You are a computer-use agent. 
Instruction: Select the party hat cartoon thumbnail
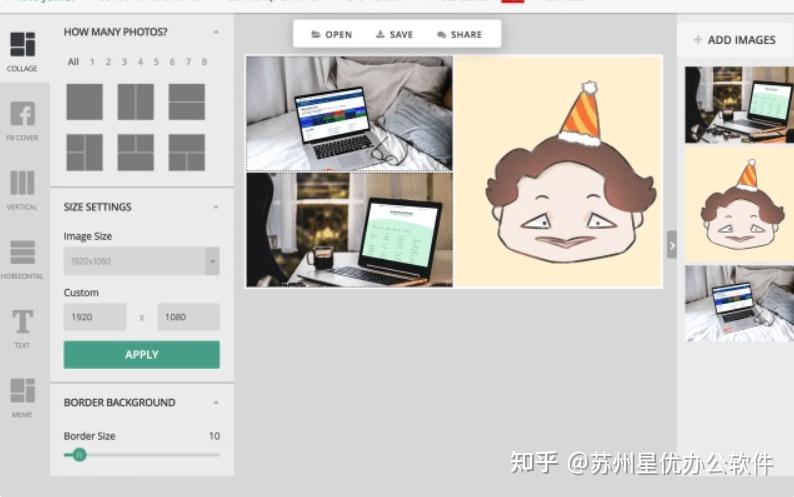click(739, 205)
